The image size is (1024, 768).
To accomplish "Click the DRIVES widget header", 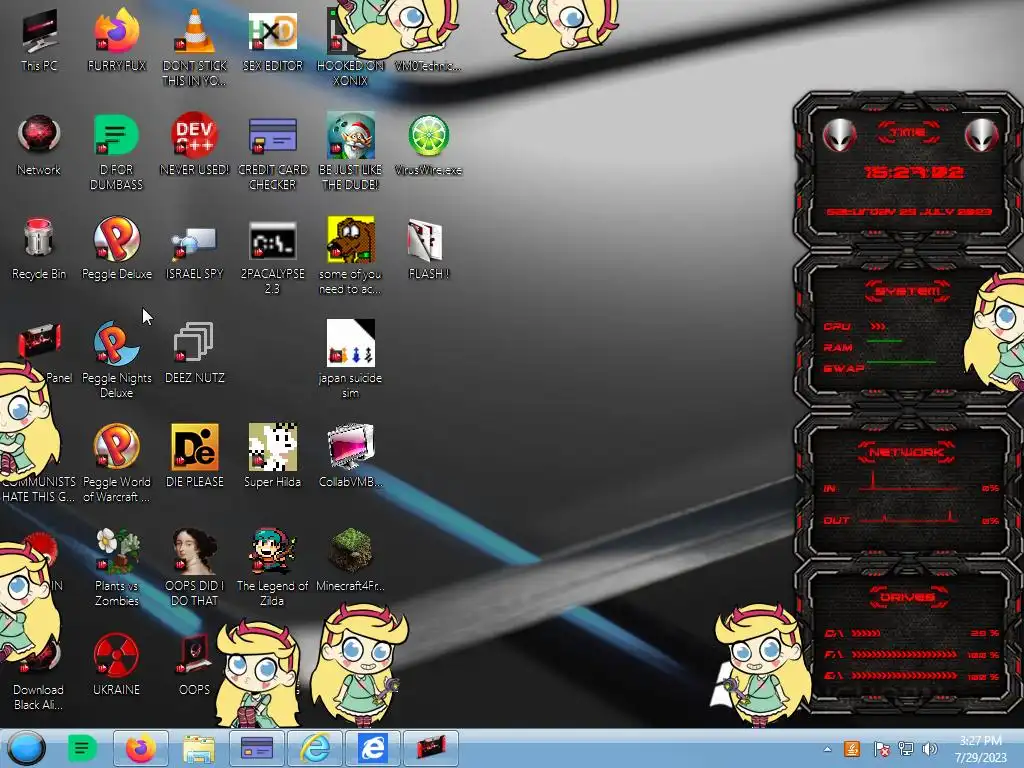I will tap(907, 597).
